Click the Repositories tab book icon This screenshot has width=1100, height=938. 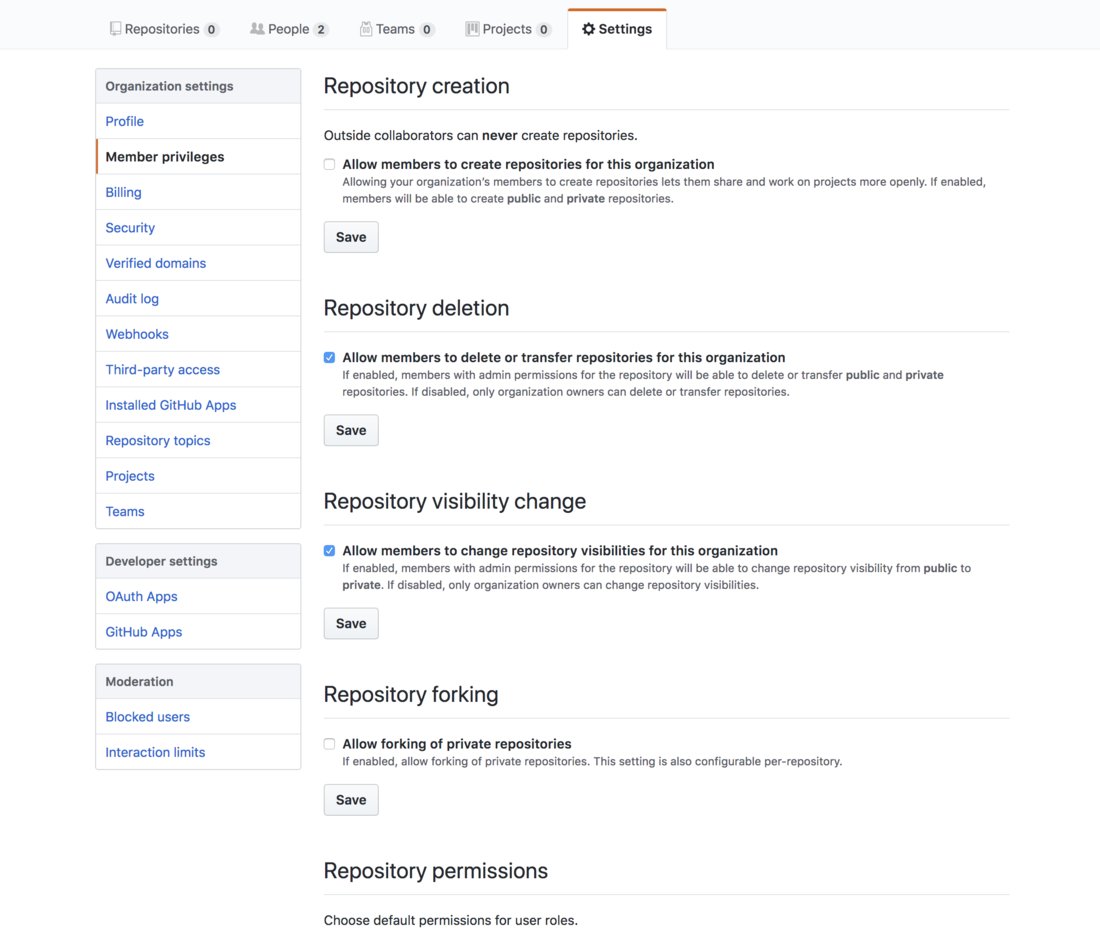click(x=115, y=29)
